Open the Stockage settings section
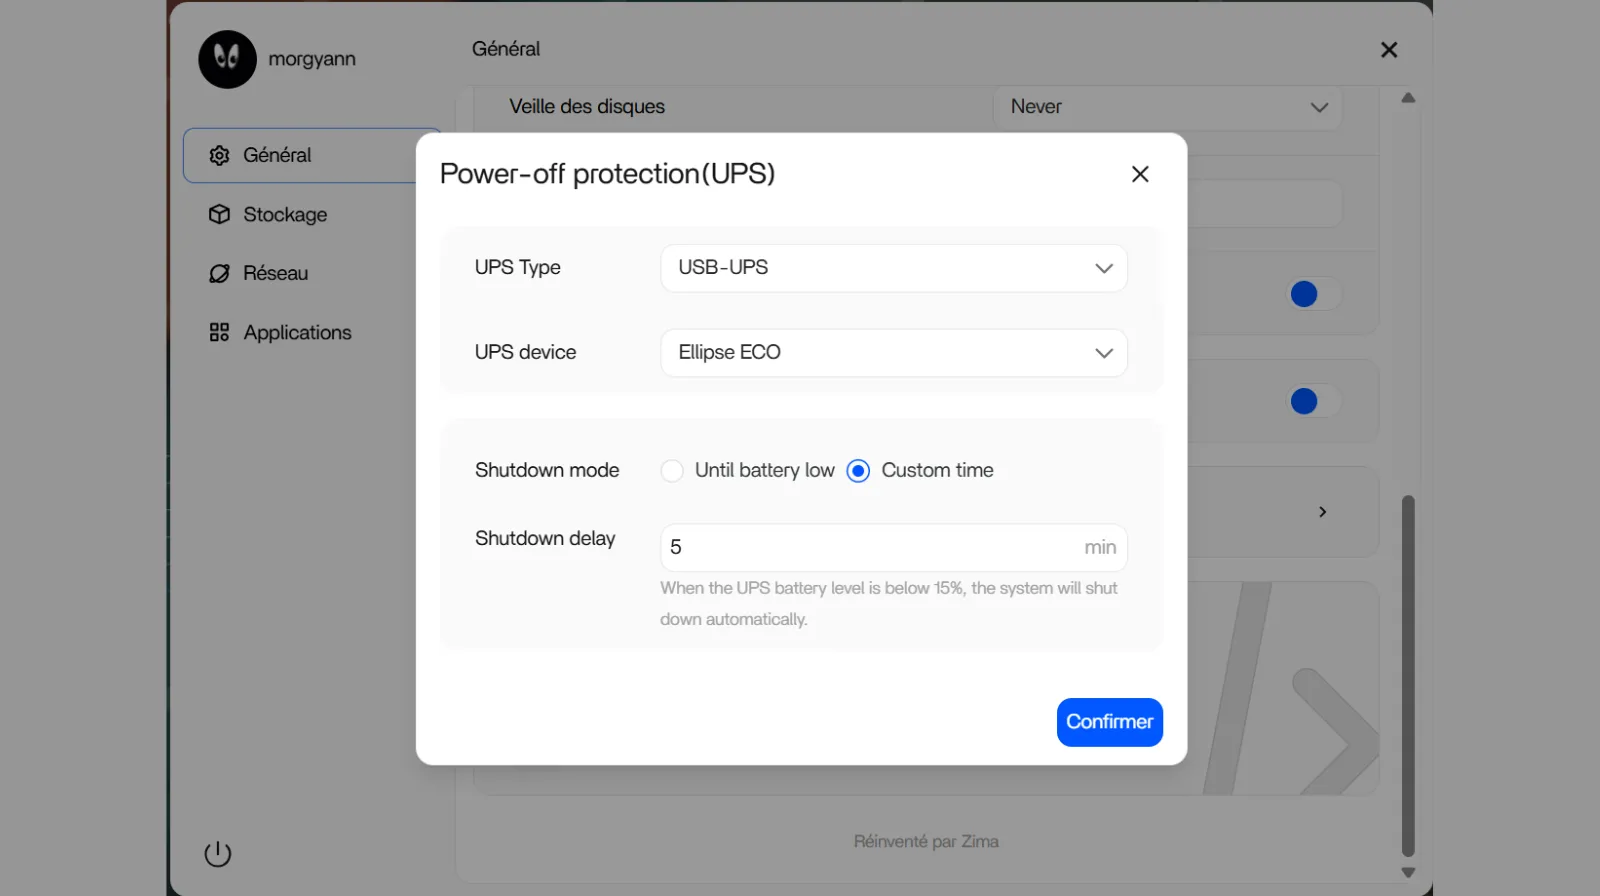1600x896 pixels. [285, 214]
